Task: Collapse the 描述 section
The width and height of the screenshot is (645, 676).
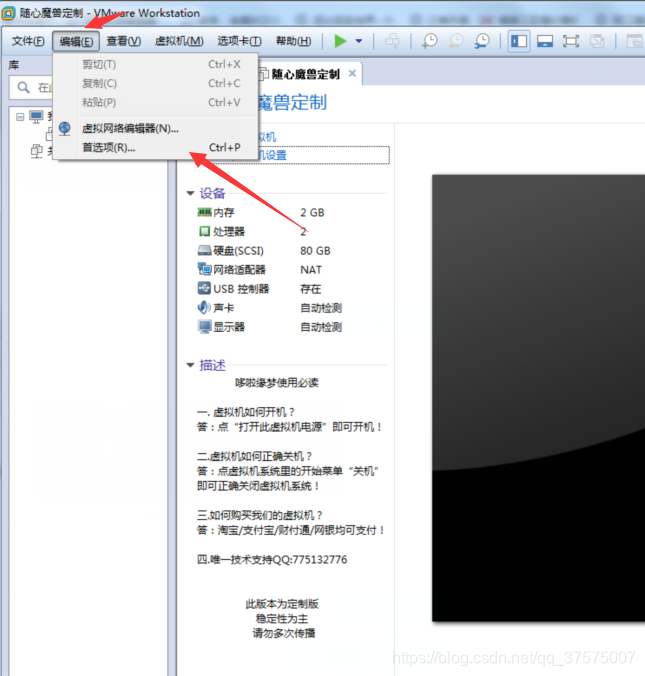Action: click(x=191, y=365)
